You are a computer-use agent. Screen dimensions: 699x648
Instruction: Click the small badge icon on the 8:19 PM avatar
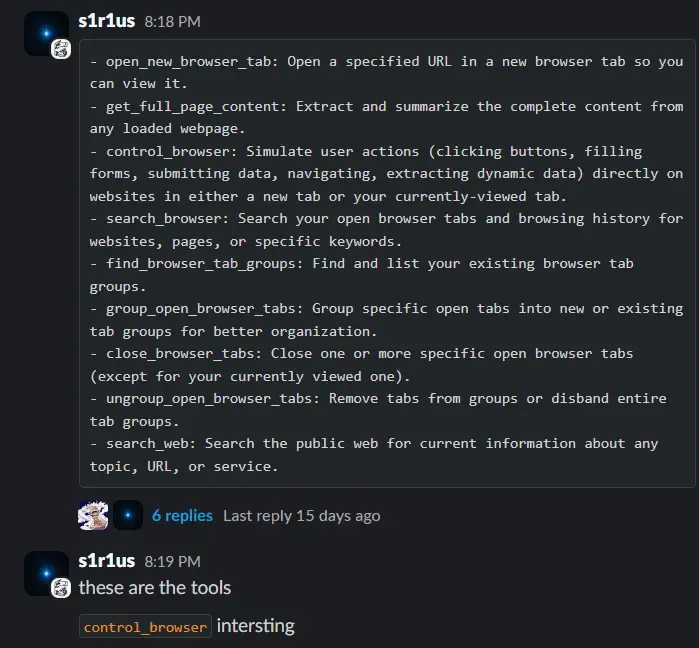coord(61,587)
